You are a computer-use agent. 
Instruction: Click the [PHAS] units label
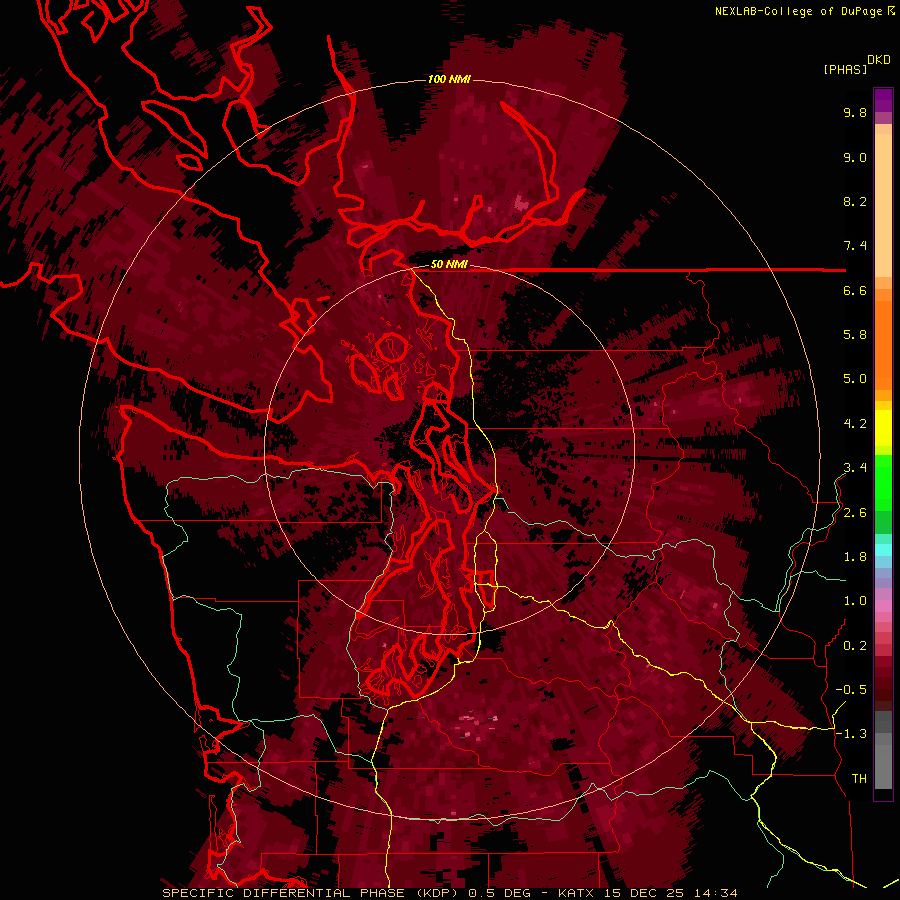tap(845, 69)
